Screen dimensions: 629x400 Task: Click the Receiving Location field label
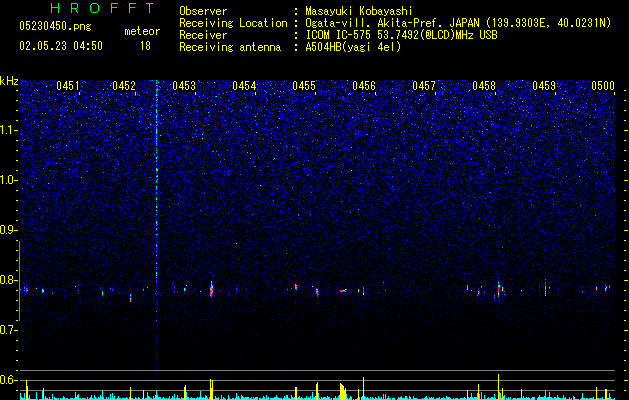click(x=233, y=23)
